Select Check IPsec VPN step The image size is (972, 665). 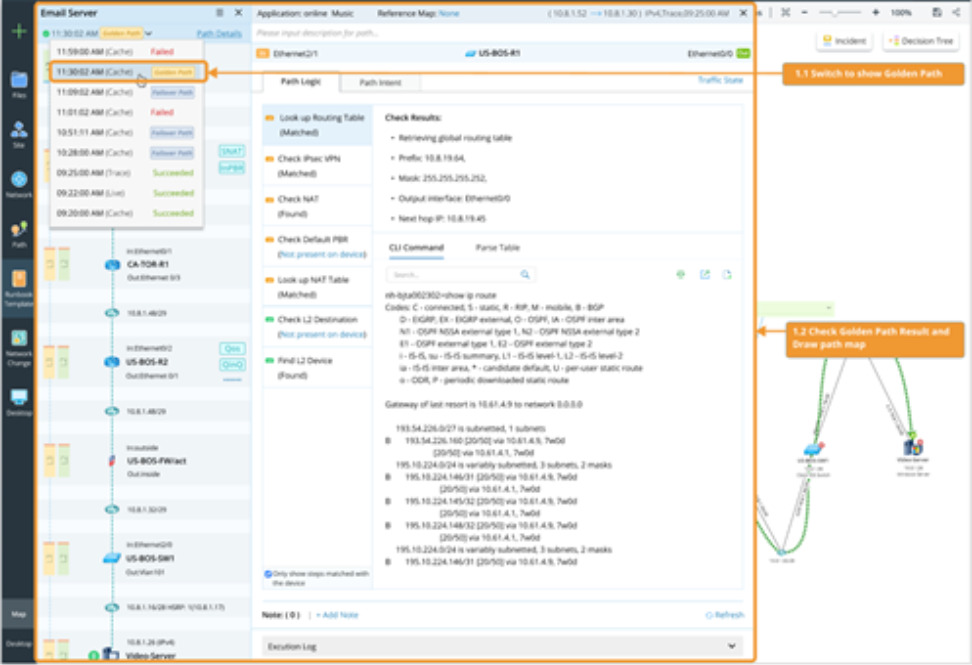tap(317, 166)
